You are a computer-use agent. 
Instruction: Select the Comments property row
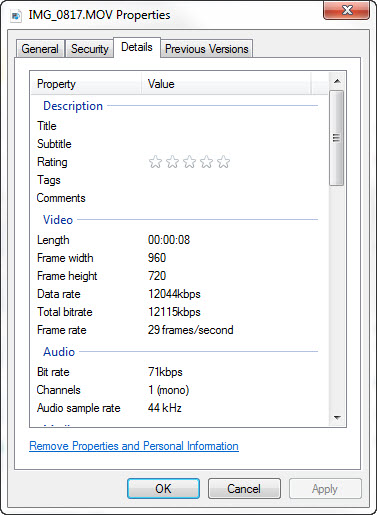(x=178, y=198)
